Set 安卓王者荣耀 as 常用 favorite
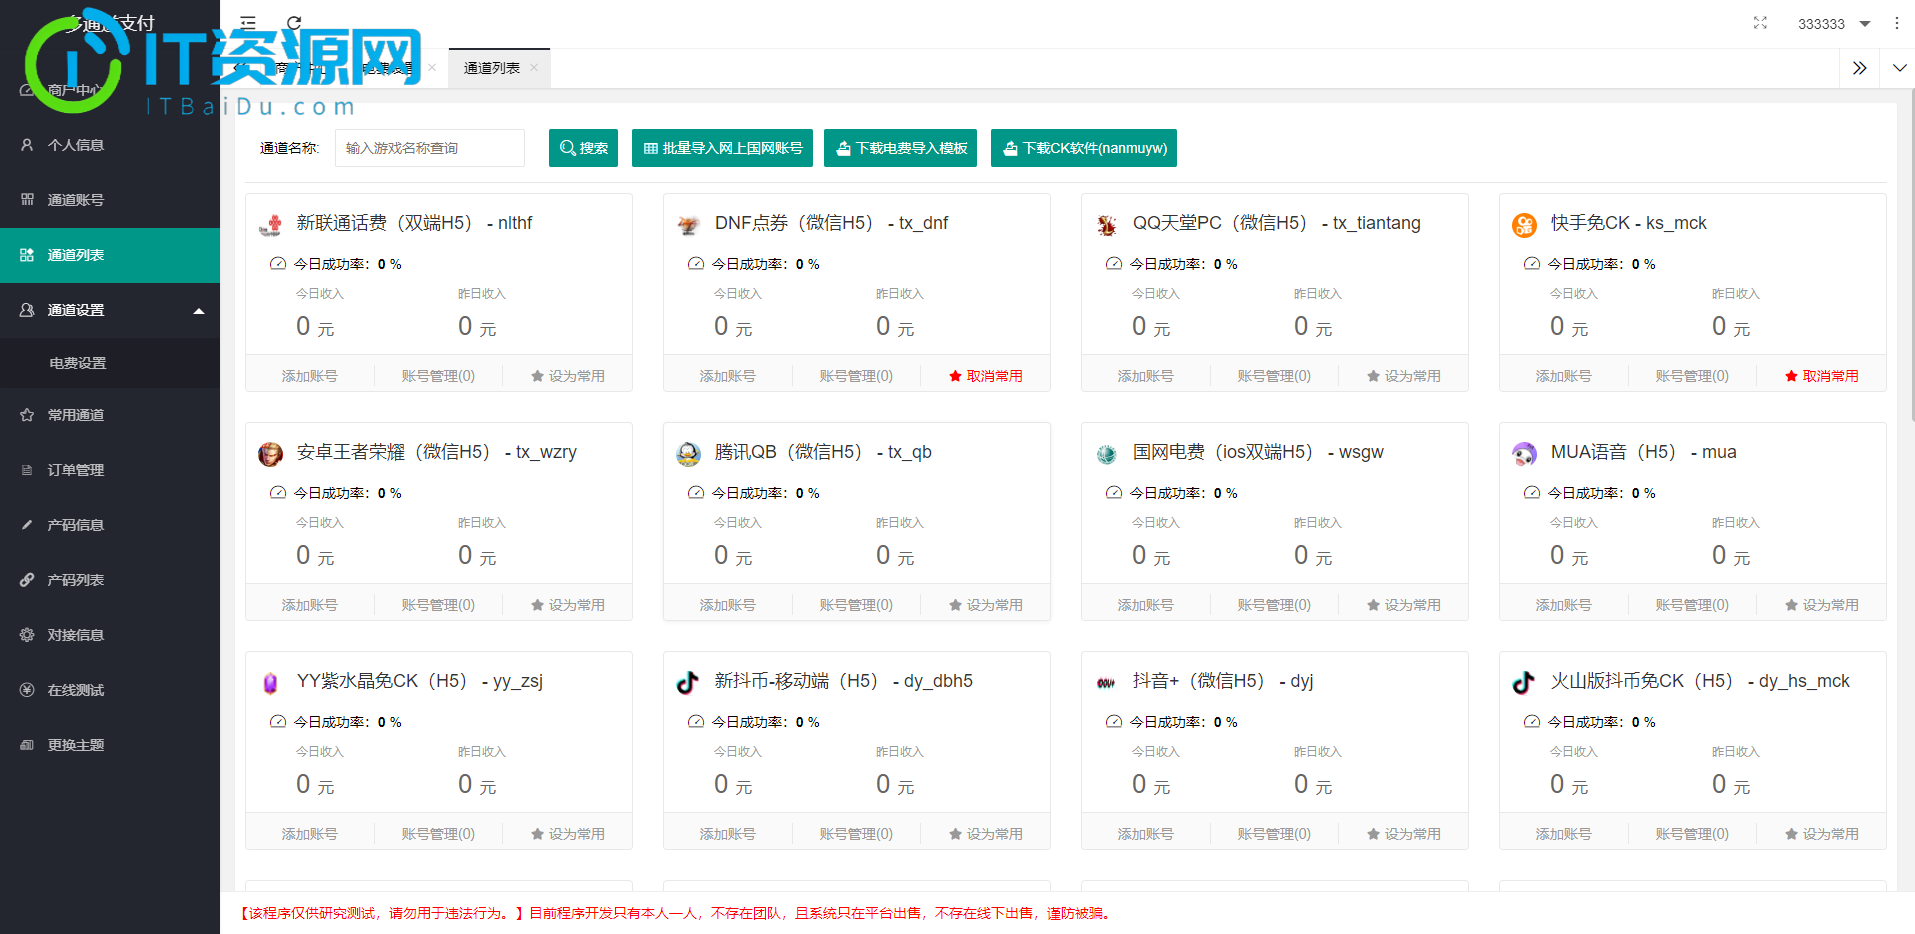Image resolution: width=1915 pixels, height=934 pixels. pos(567,605)
